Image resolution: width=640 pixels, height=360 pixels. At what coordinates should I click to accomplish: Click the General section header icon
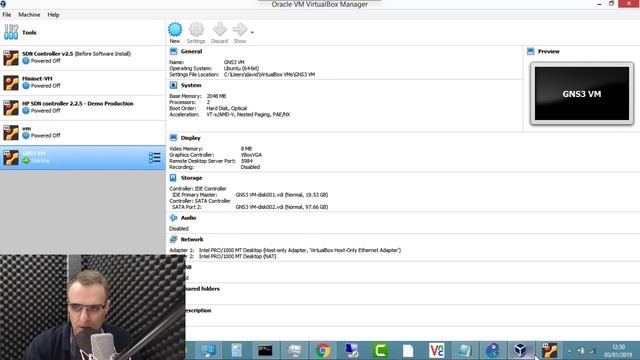coord(173,51)
